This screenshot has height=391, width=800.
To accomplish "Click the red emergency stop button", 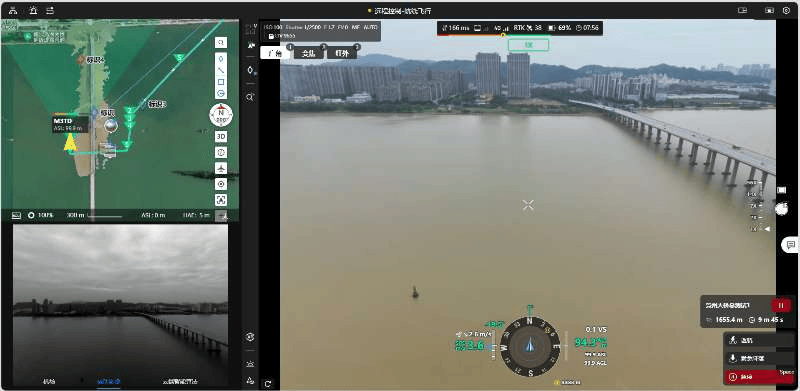I will [x=759, y=377].
